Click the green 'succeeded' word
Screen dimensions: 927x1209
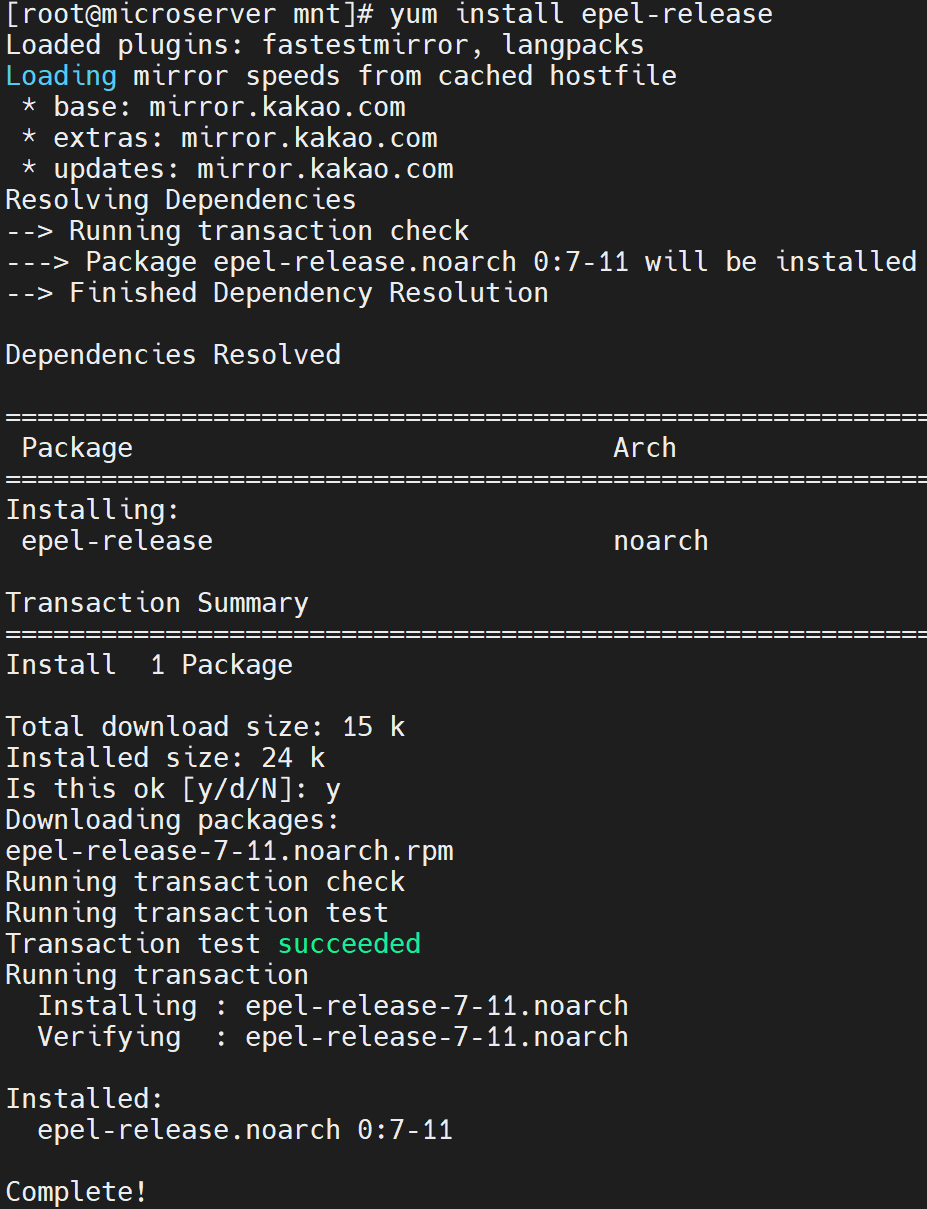click(349, 944)
